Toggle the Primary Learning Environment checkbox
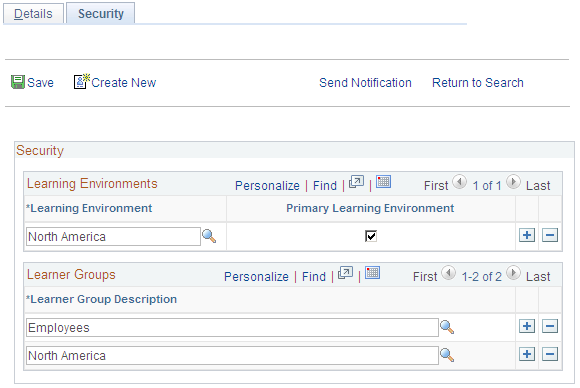The height and width of the screenshot is (388, 580). [x=371, y=236]
